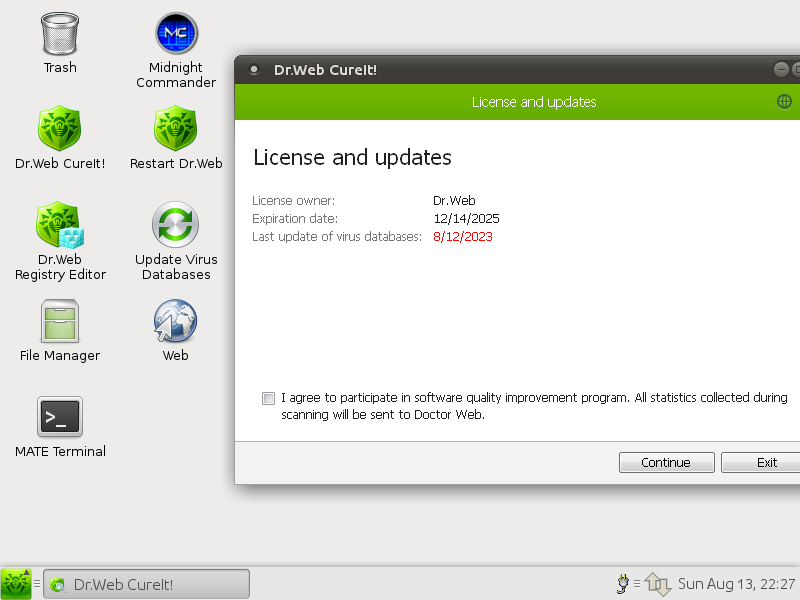
Task: Click the Continue button
Action: (666, 462)
